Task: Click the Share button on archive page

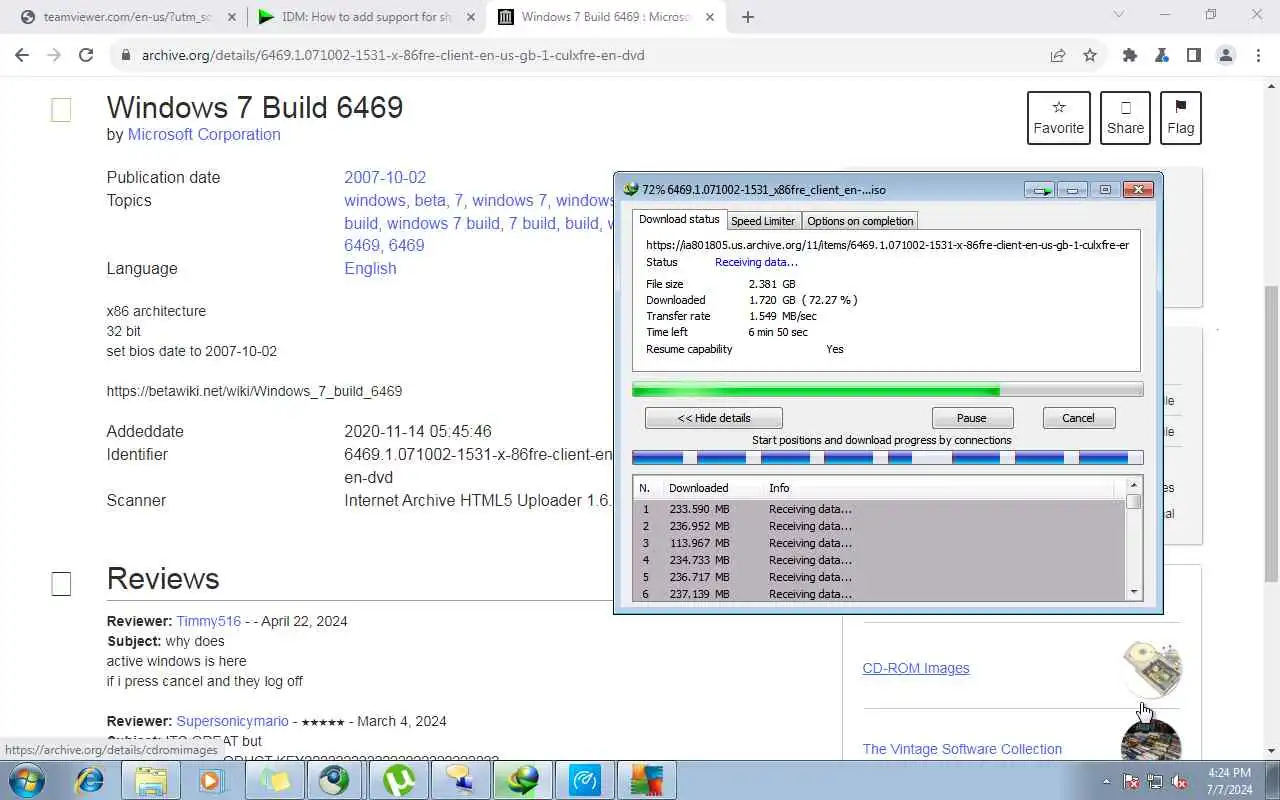Action: 1125,117
